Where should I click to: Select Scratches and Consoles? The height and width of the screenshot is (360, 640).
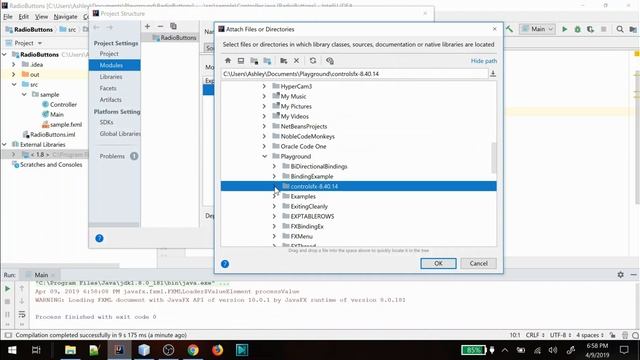point(51,164)
